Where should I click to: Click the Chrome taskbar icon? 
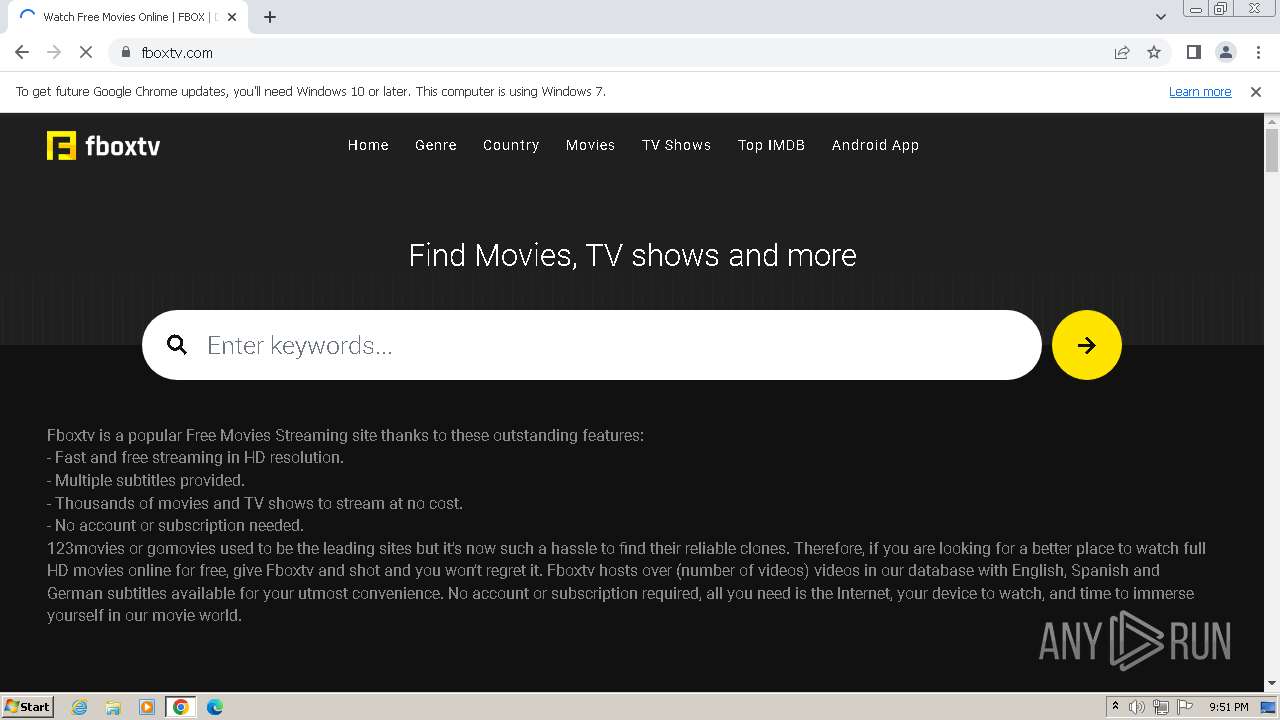tap(181, 707)
